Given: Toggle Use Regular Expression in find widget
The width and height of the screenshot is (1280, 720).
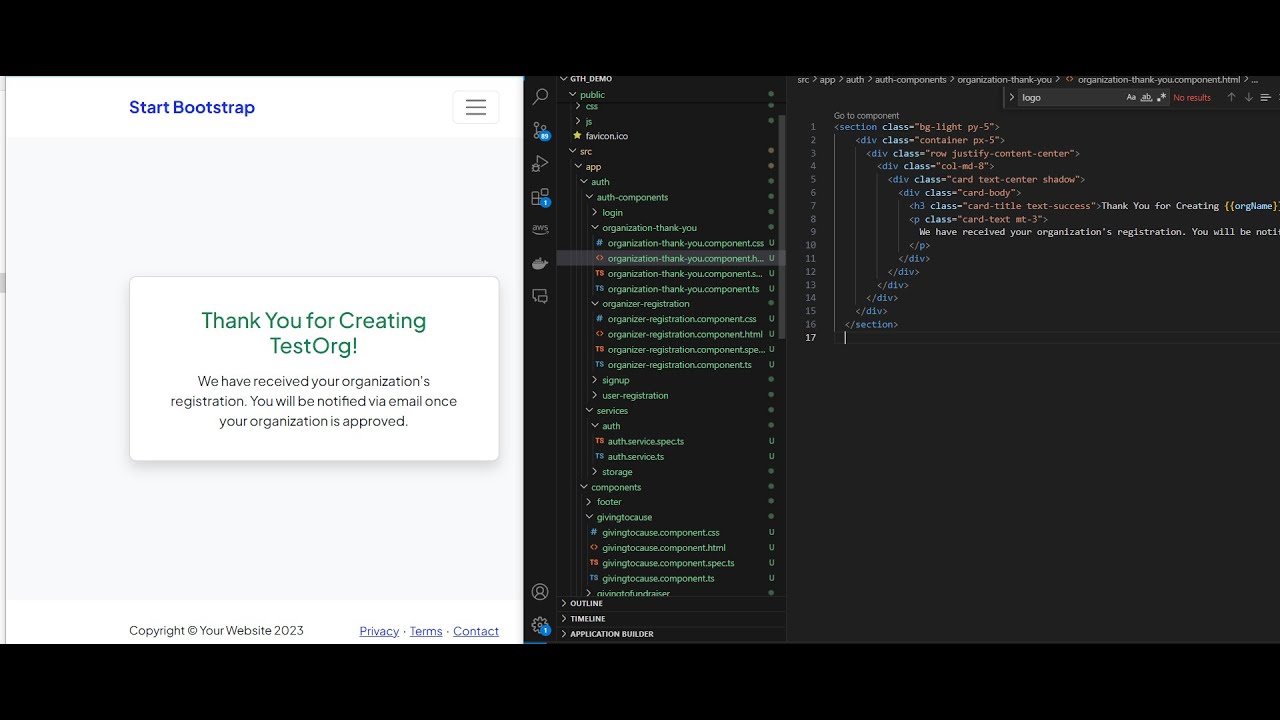Looking at the screenshot, I should pyautogui.click(x=1161, y=97).
